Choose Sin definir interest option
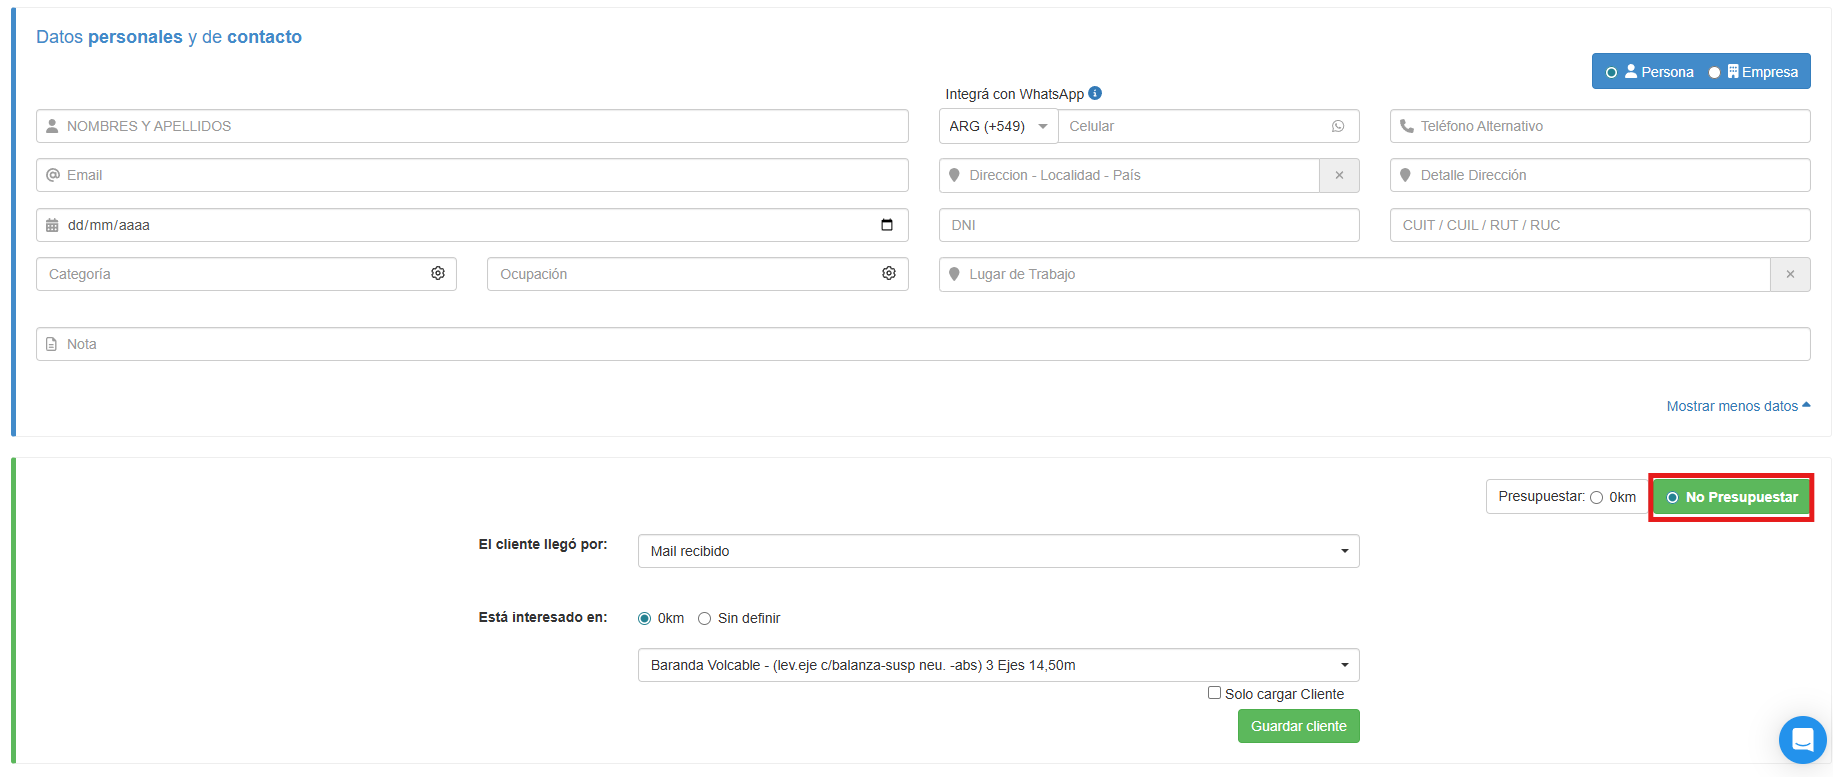This screenshot has width=1833, height=777. pyautogui.click(x=704, y=618)
